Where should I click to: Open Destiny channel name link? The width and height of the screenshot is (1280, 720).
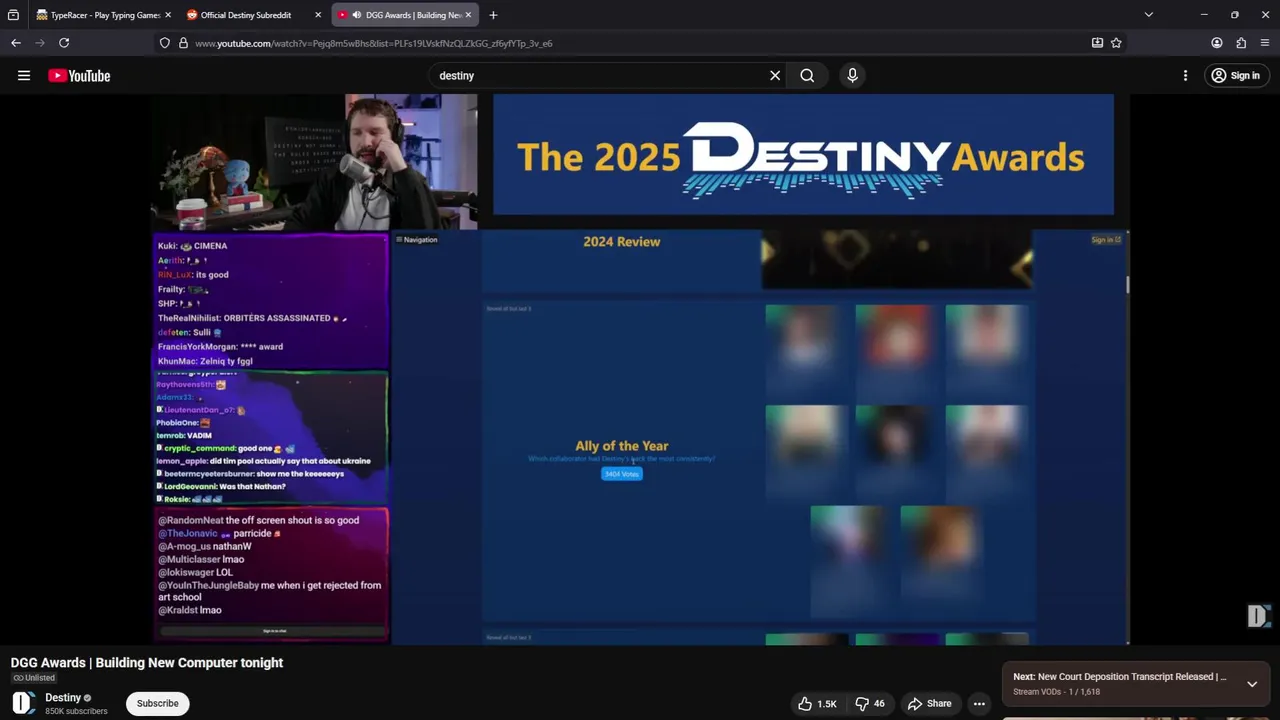63,697
